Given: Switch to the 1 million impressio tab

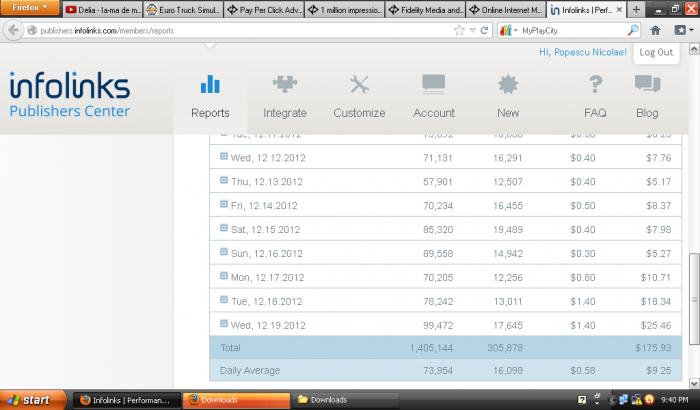Looking at the screenshot, I should 344,9.
